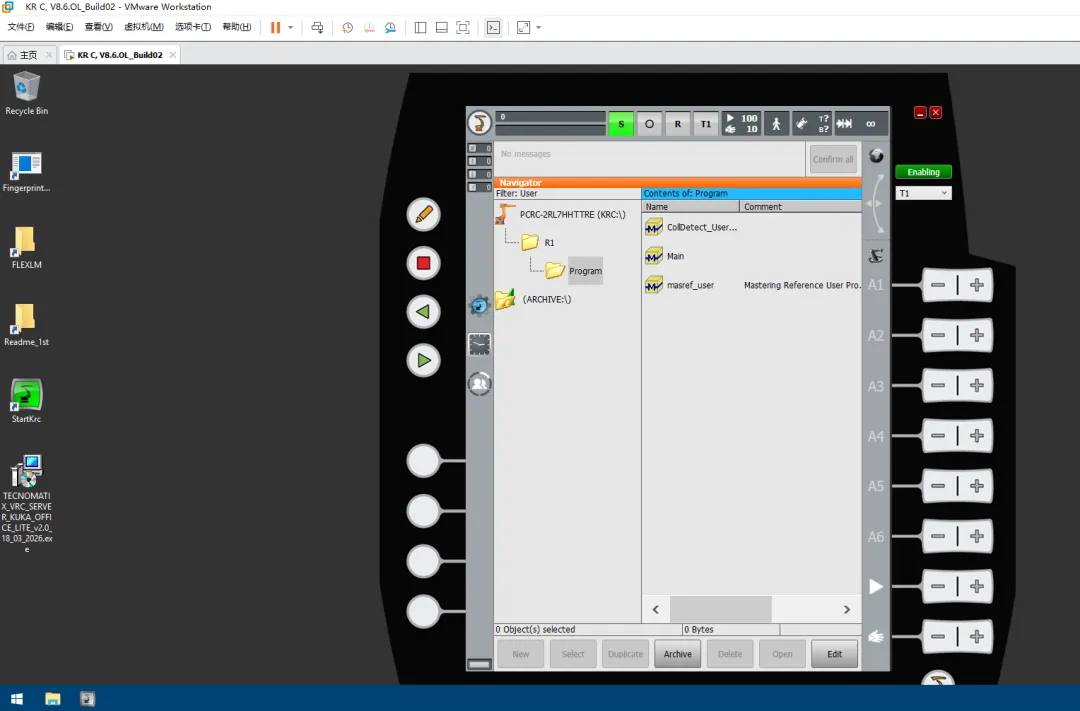Image resolution: width=1080 pixels, height=711 pixels.
Task: Decrease hand jog override with minus key
Action: [x=938, y=637]
